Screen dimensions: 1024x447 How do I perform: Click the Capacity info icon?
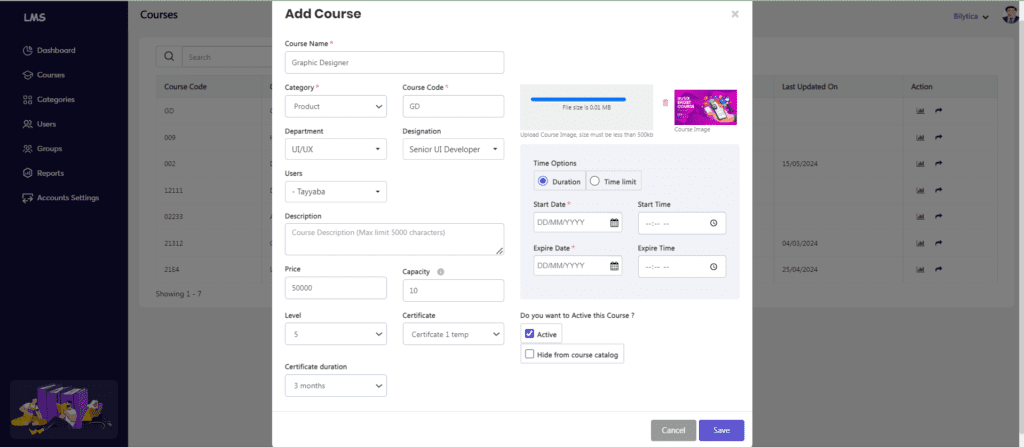tap(441, 272)
